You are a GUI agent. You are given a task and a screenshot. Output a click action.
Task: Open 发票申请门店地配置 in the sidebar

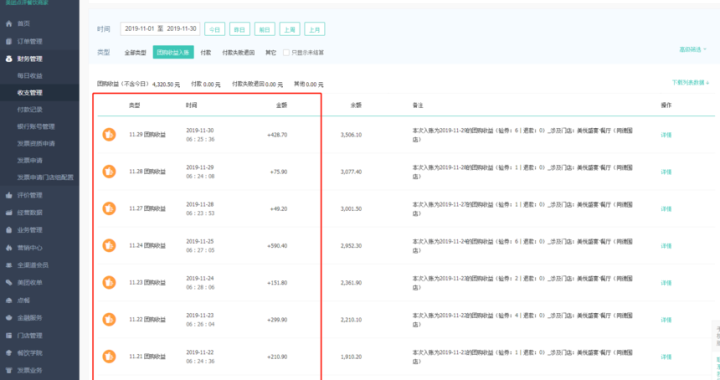[x=45, y=177]
